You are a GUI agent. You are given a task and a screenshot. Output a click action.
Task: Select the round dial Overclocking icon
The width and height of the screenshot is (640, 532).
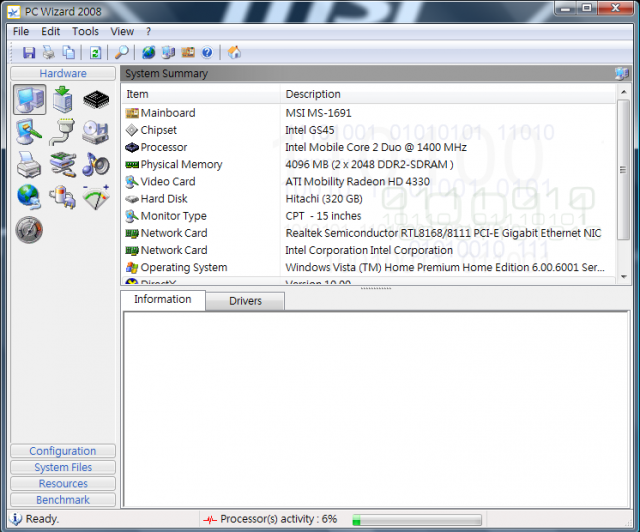[29, 230]
